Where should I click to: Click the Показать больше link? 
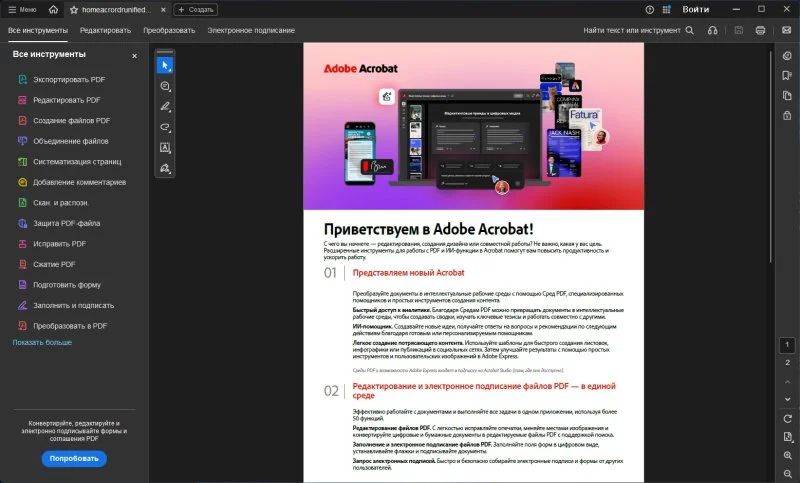(x=42, y=342)
